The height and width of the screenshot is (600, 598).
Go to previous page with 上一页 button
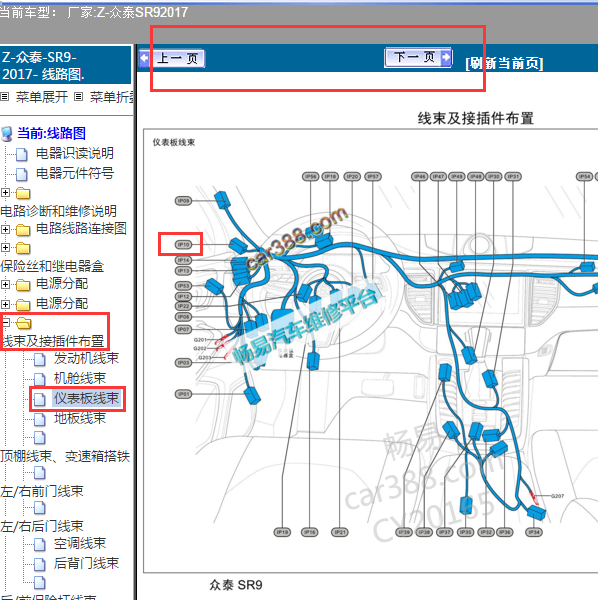(x=171, y=59)
